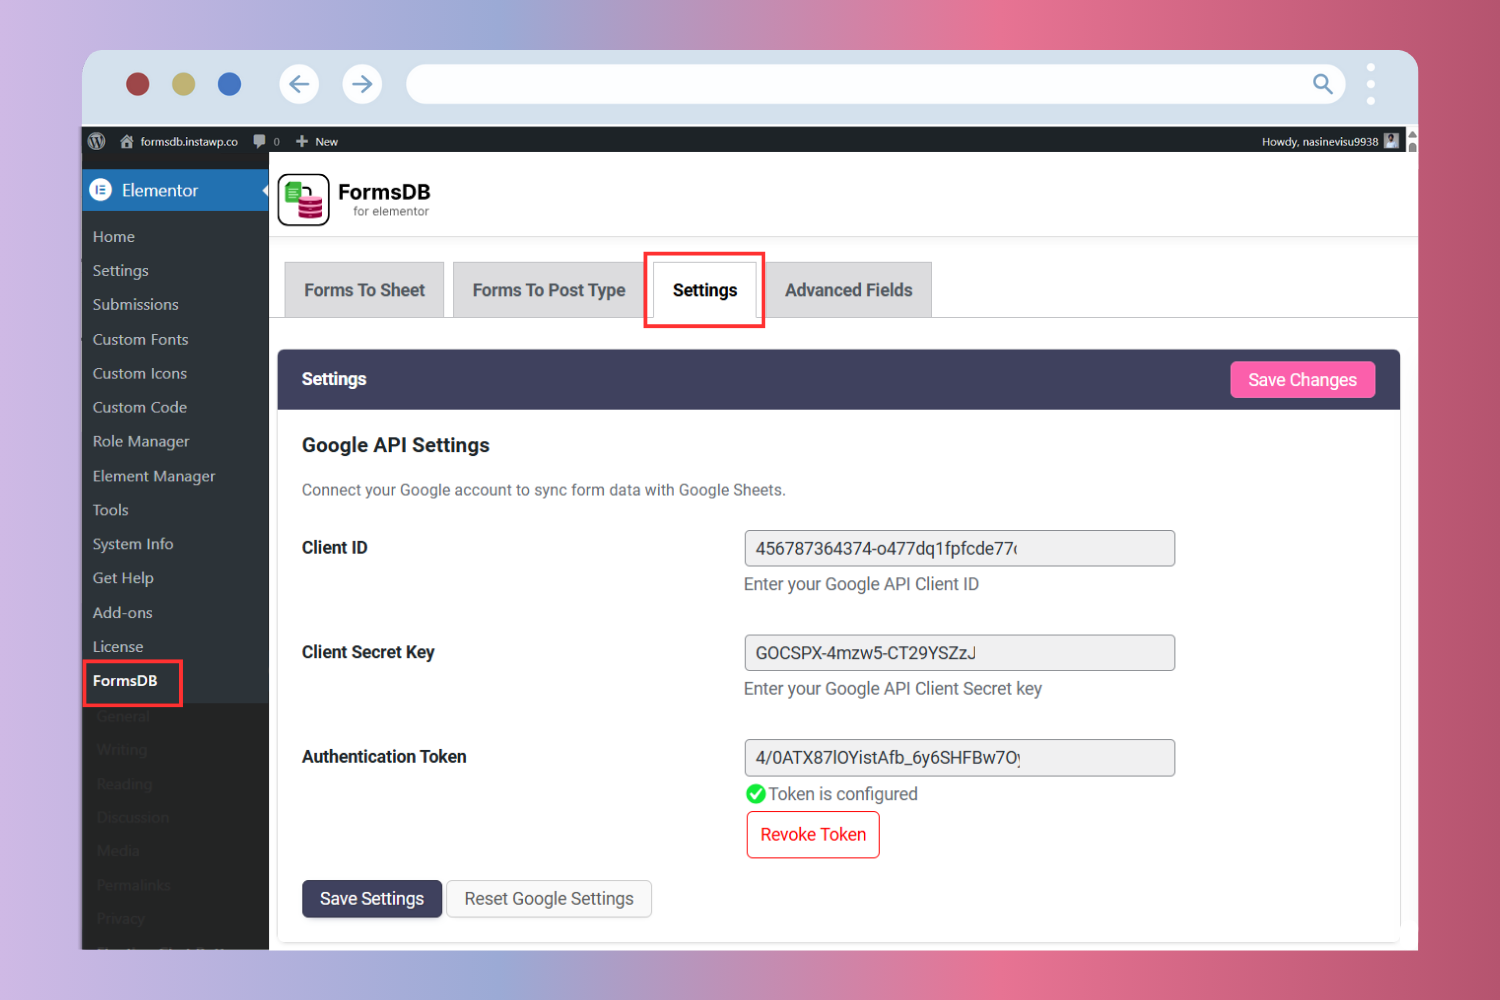Click the green Token is configured checkmark
The height and width of the screenshot is (1000, 1500).
pos(756,793)
